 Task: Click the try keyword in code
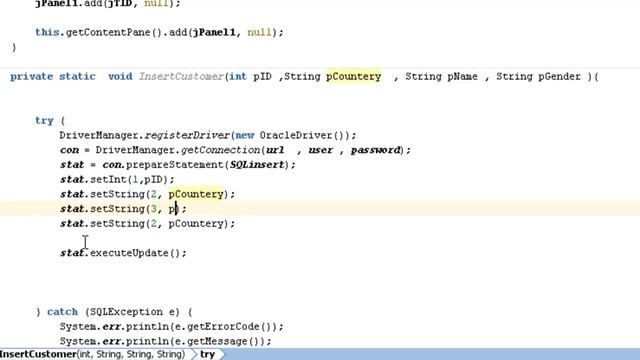click(x=44, y=121)
